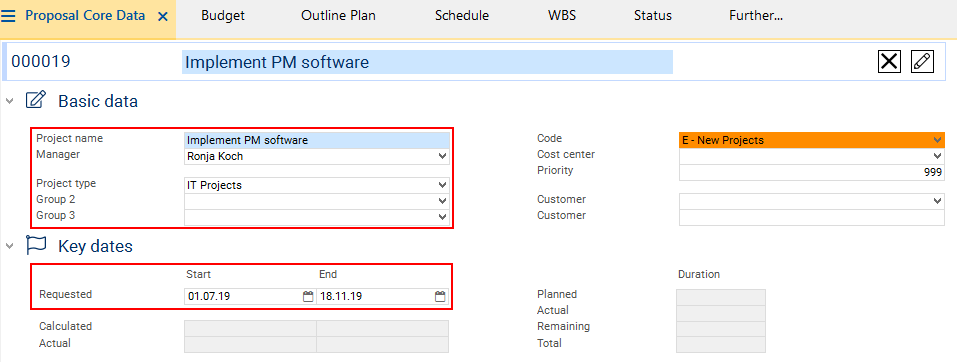957x362 pixels.
Task: Open the hamburger menu beside Proposal Core Data
Action: click(x=9, y=16)
